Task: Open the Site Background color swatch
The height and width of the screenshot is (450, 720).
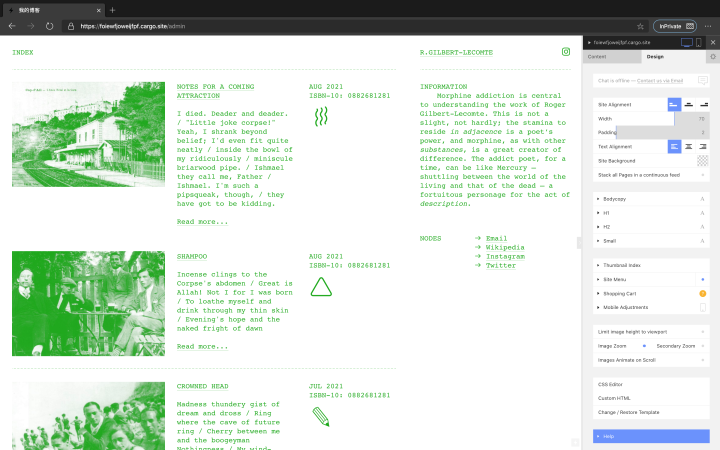Action: coord(703,161)
